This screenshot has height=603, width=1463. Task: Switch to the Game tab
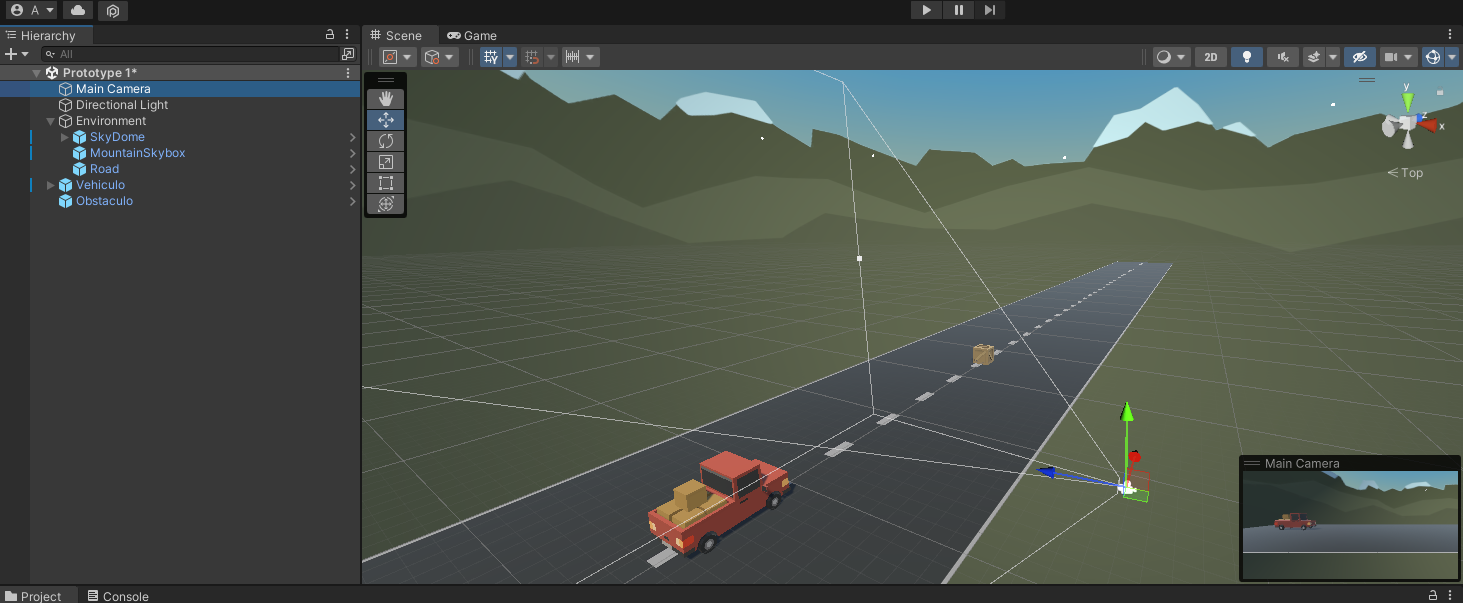pos(472,35)
